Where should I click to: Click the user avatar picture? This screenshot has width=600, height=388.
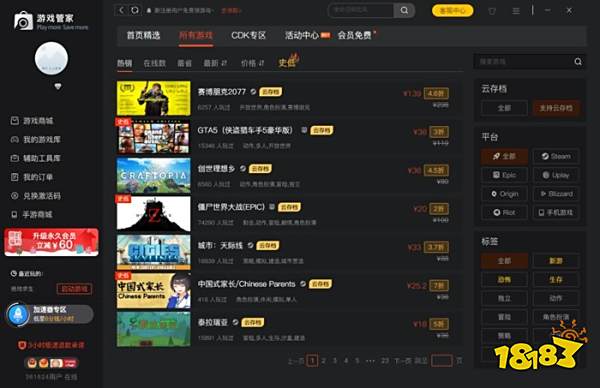[51, 59]
